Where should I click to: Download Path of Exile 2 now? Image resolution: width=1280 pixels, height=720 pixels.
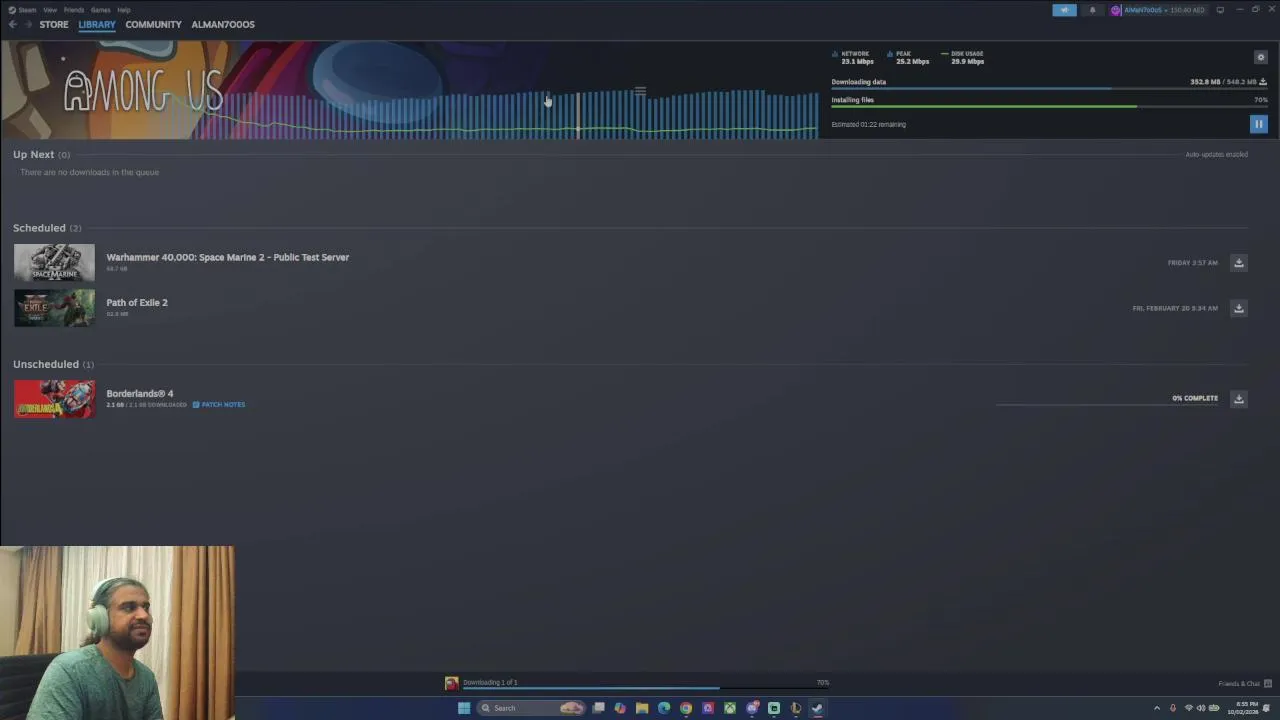click(1238, 308)
